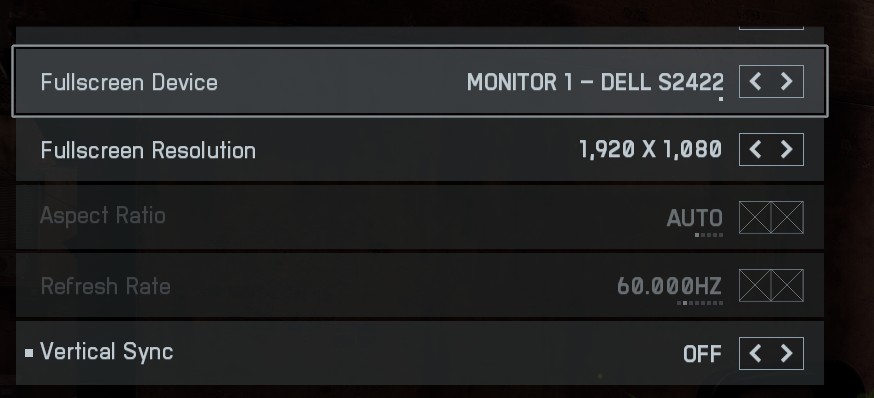Click the right arrow for Fullscreen Device
The height and width of the screenshot is (398, 874).
click(x=787, y=81)
